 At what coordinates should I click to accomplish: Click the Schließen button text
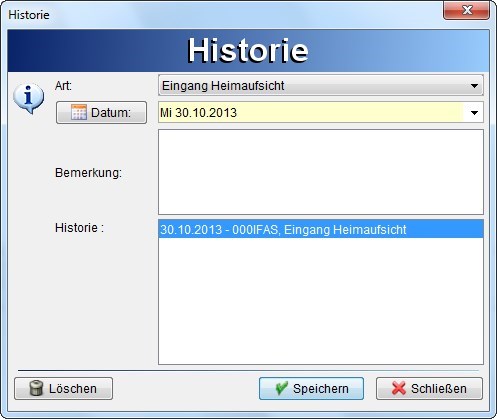coord(439,389)
